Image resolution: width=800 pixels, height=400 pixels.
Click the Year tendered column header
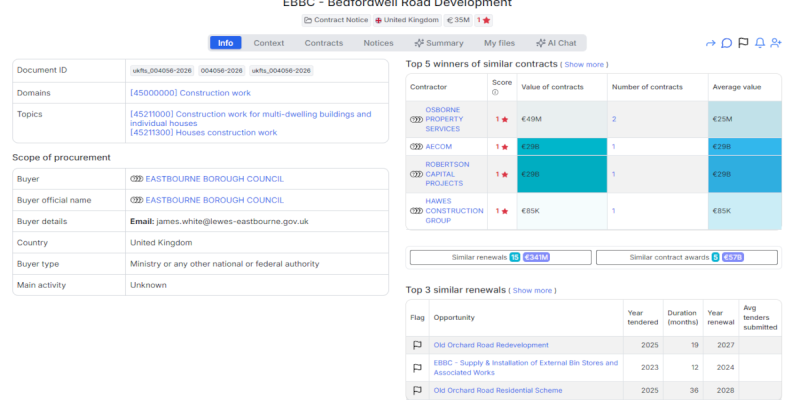pos(643,317)
